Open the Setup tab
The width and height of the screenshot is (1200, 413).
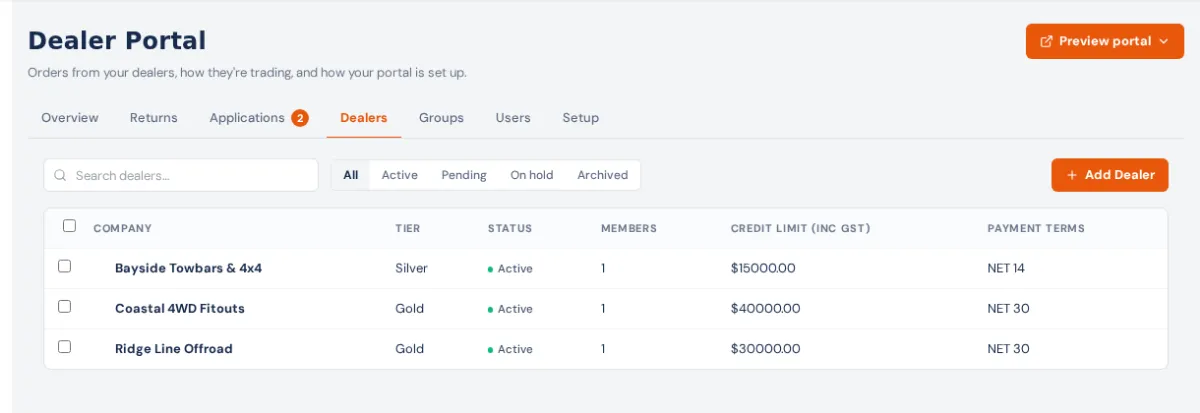click(580, 118)
